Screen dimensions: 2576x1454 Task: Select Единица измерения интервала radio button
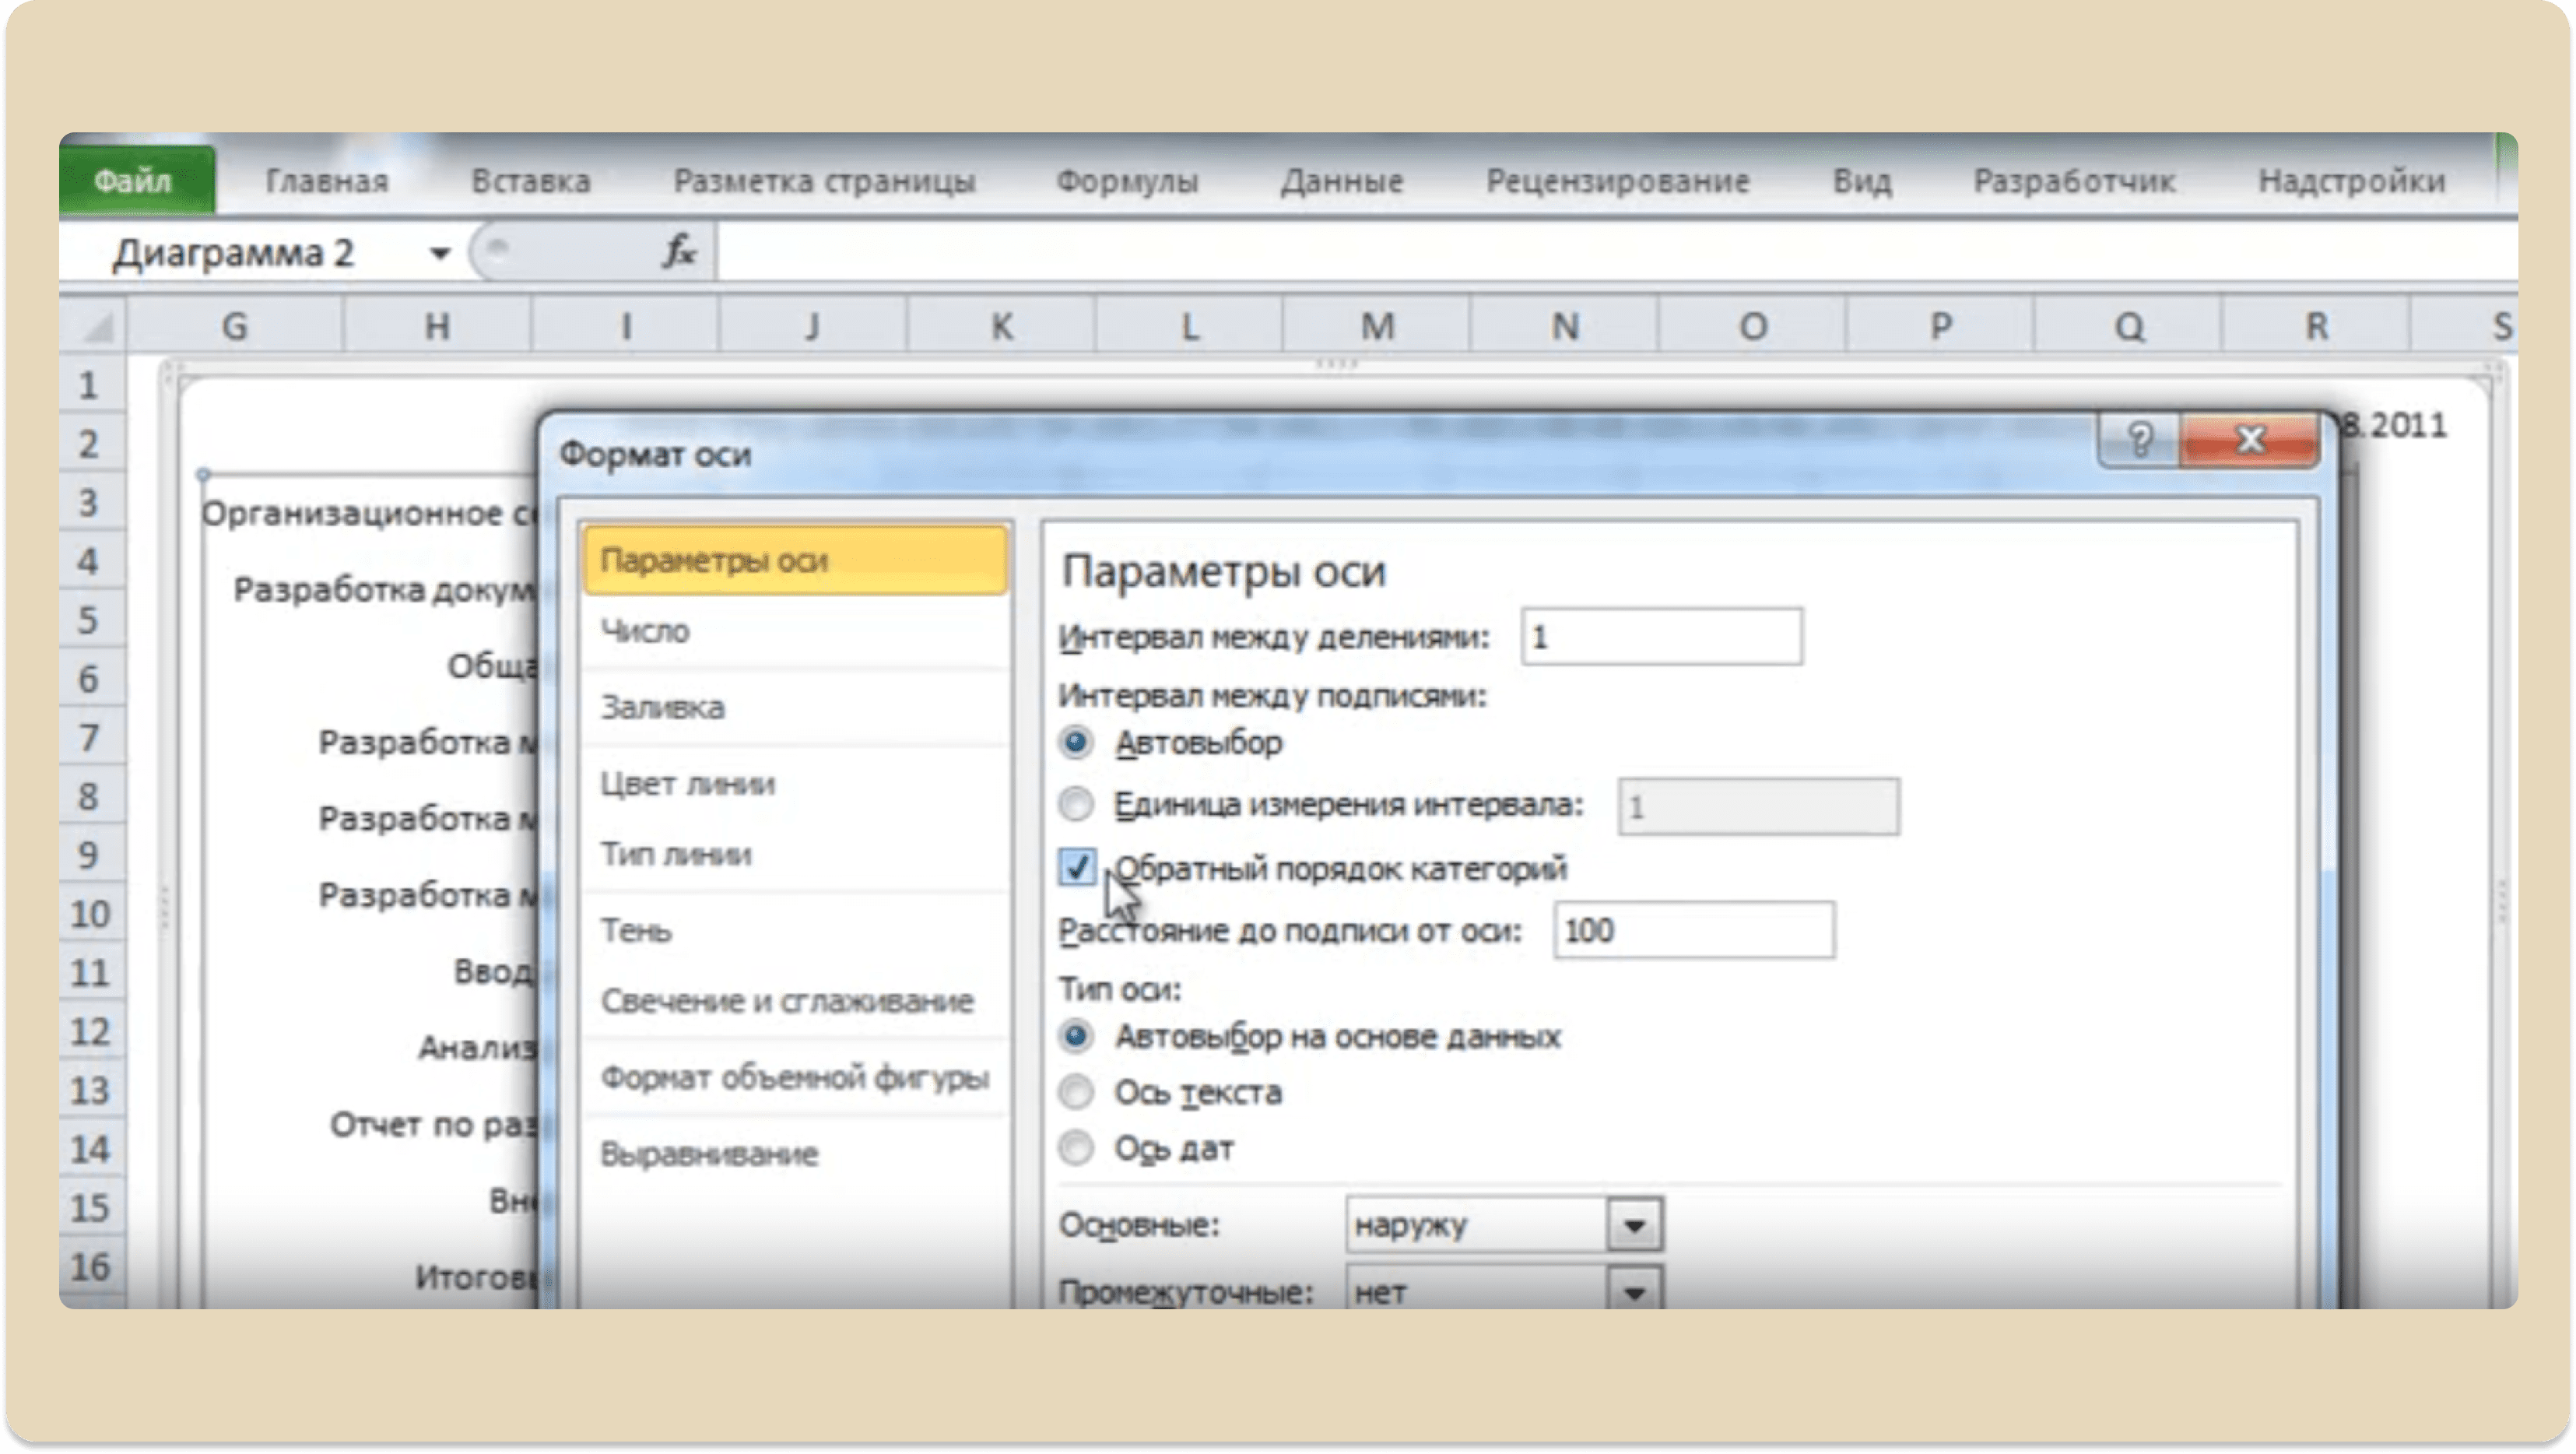[x=1076, y=805]
